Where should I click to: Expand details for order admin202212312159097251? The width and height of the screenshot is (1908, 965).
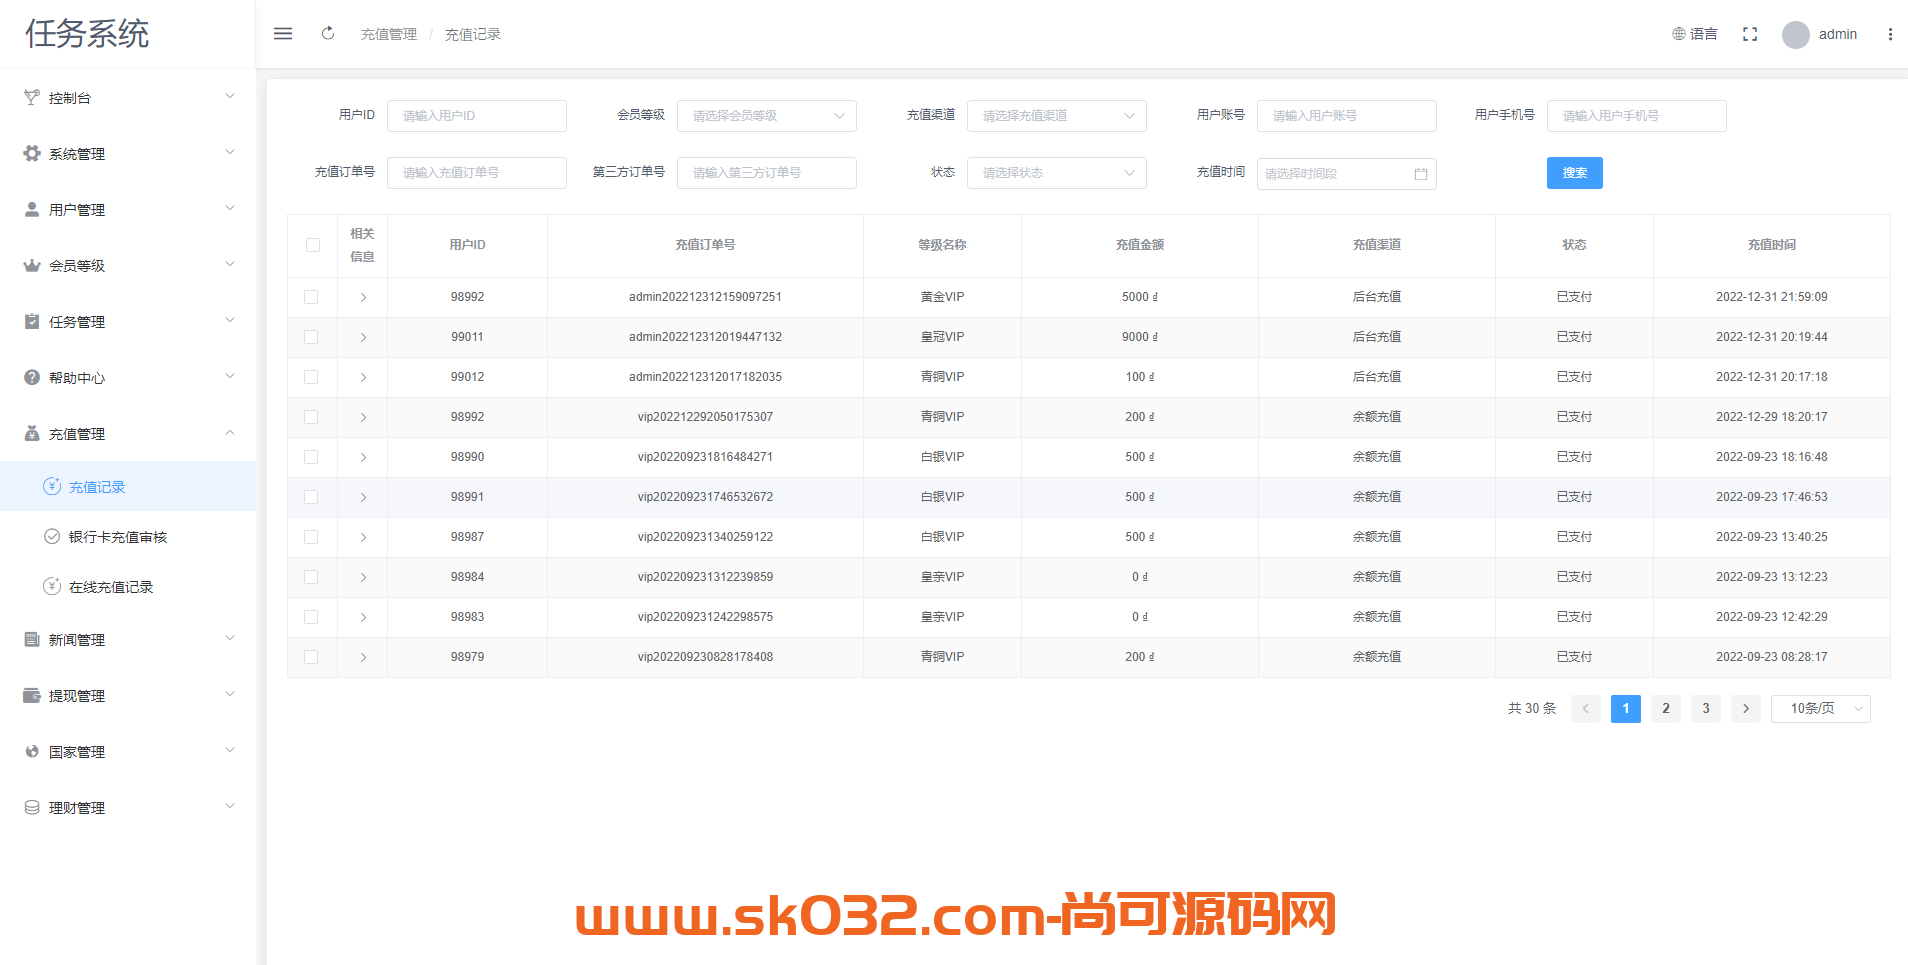(363, 297)
